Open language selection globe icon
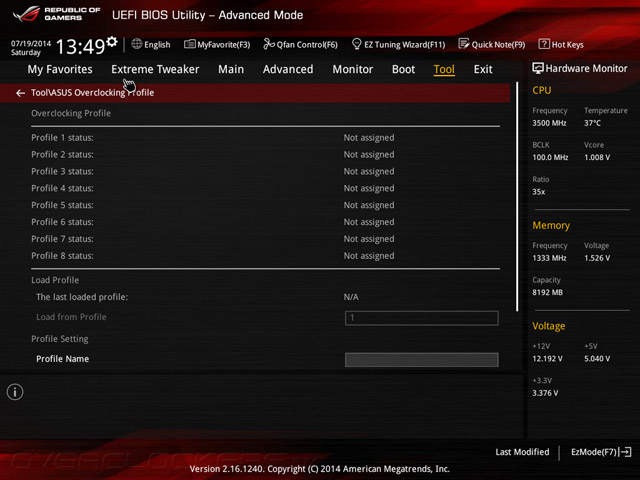The width and height of the screenshot is (640, 480). coord(137,44)
